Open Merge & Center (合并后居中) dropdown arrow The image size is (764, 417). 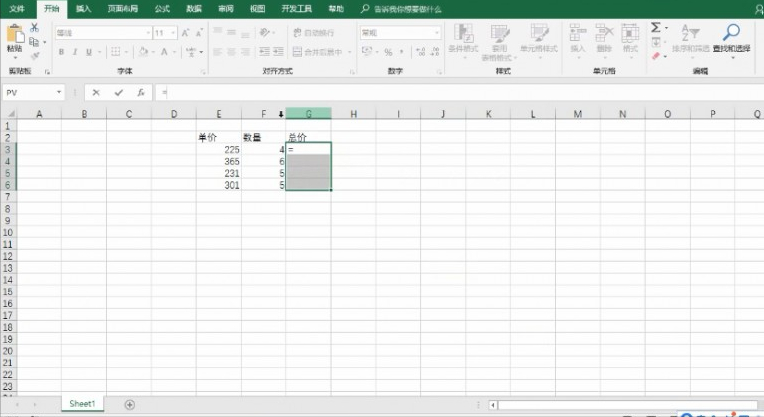[x=350, y=52]
